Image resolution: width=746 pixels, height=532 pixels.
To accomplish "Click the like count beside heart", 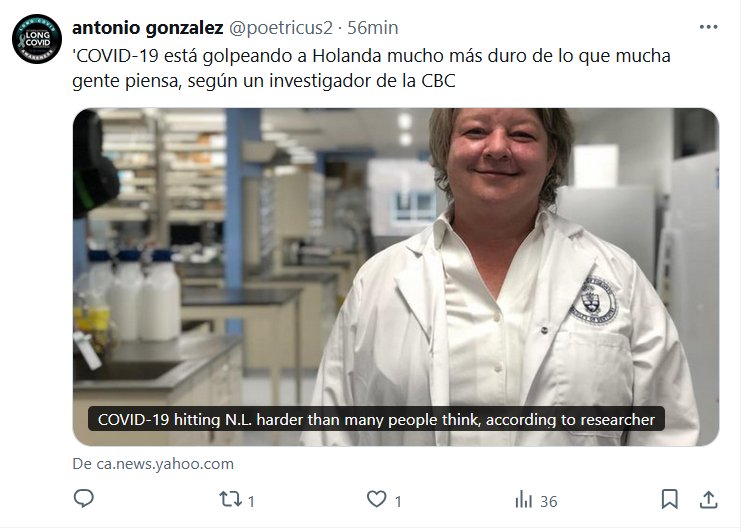I will pyautogui.click(x=398, y=502).
